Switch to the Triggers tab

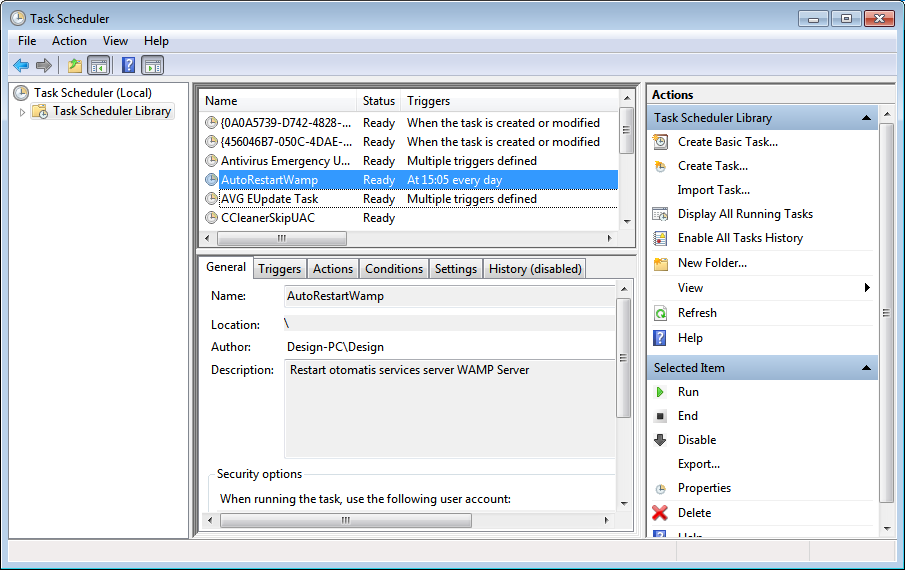pyautogui.click(x=279, y=269)
